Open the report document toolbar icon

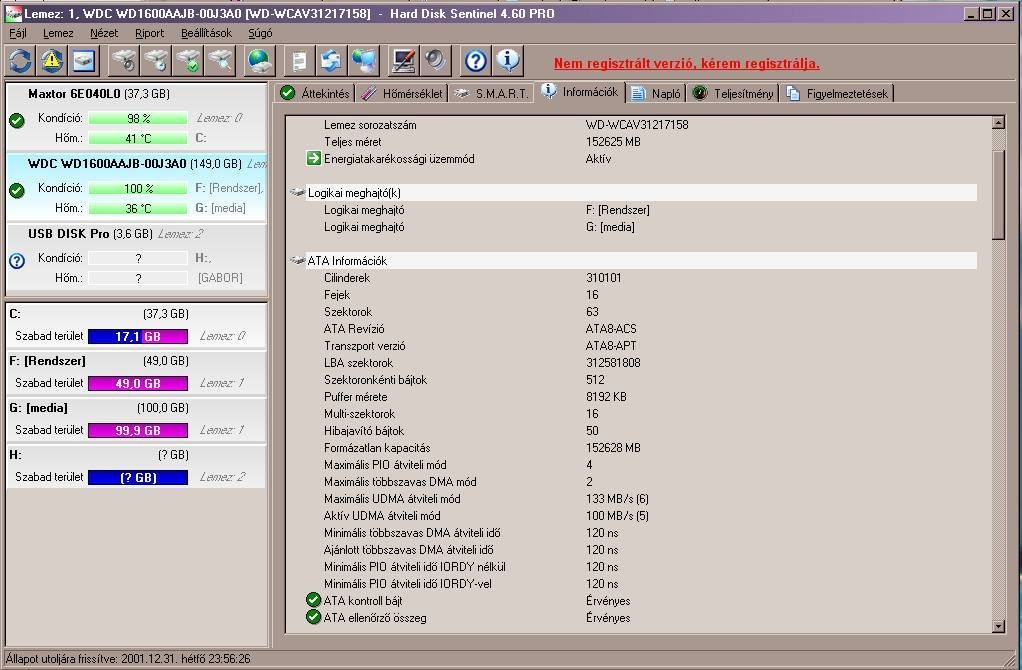(x=298, y=61)
